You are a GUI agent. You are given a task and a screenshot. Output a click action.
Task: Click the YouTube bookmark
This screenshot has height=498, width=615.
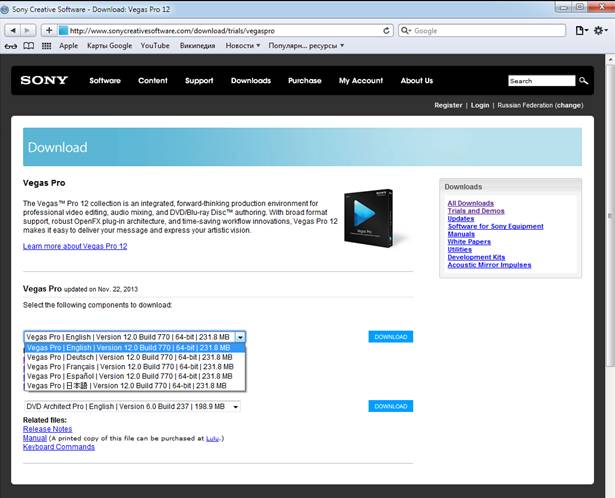tap(155, 46)
